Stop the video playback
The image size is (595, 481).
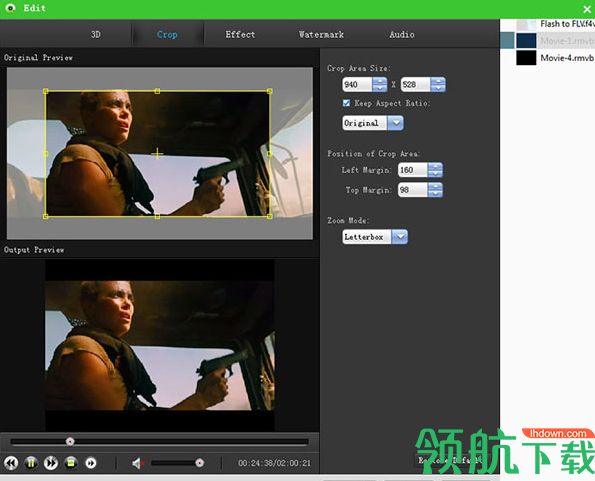(x=71, y=463)
